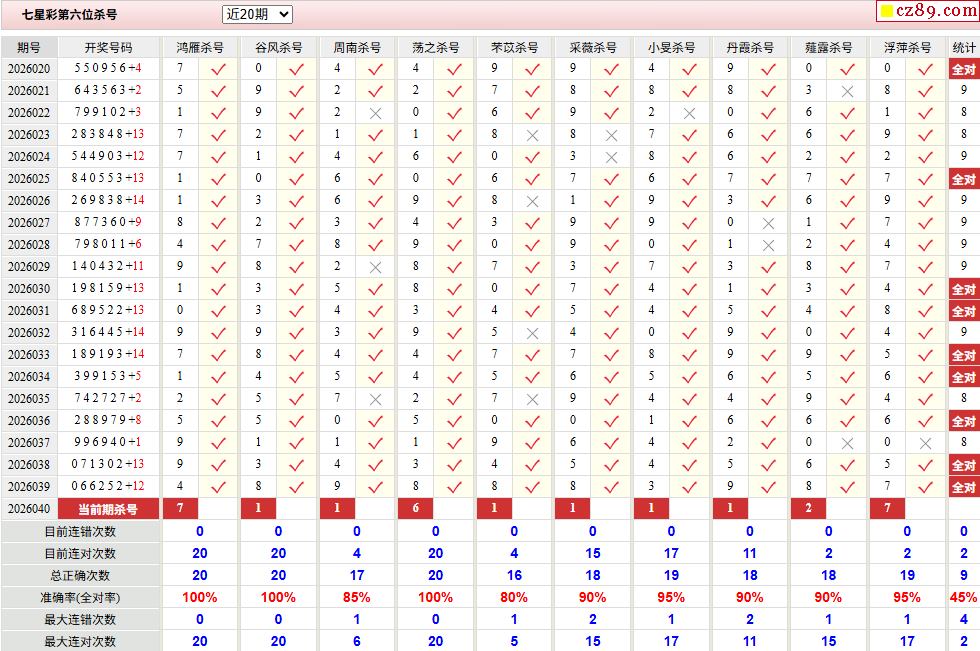This screenshot has height=651, width=980.
Task: Click the 全对 badge in row 2026039
Action: [963, 487]
